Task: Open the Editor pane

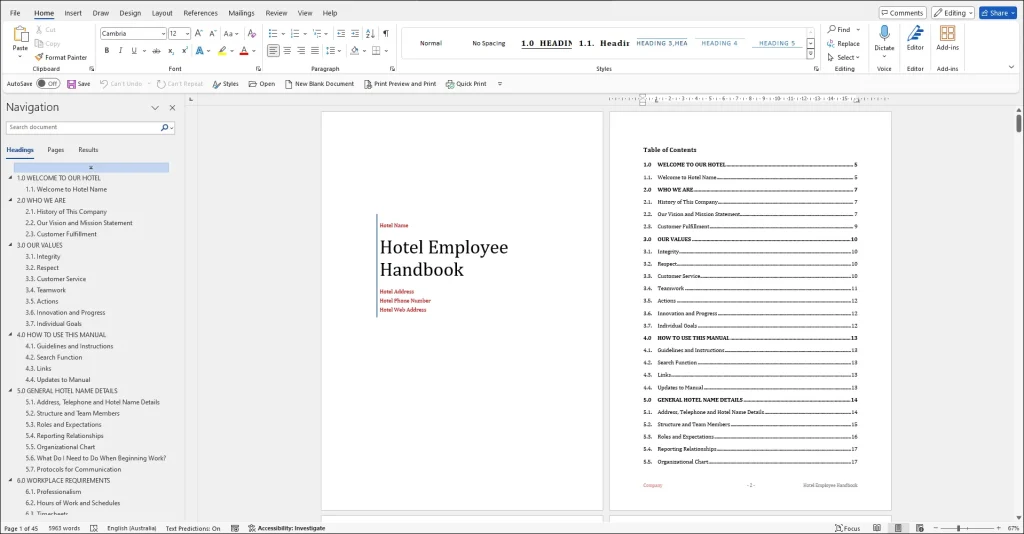Action: tap(915, 38)
